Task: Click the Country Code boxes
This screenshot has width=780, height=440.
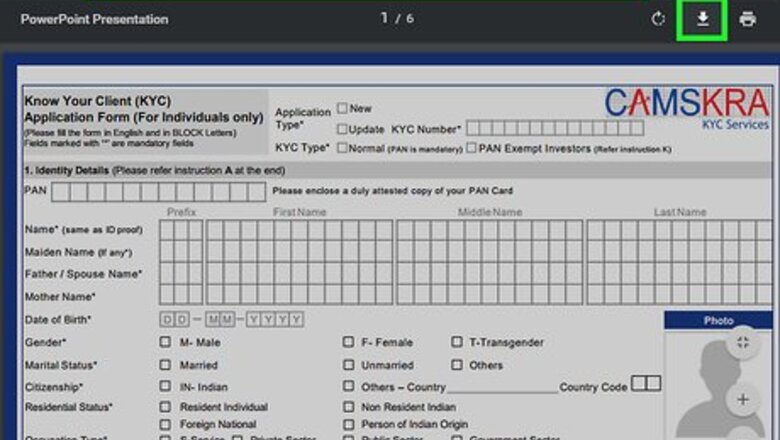Action: [646, 383]
